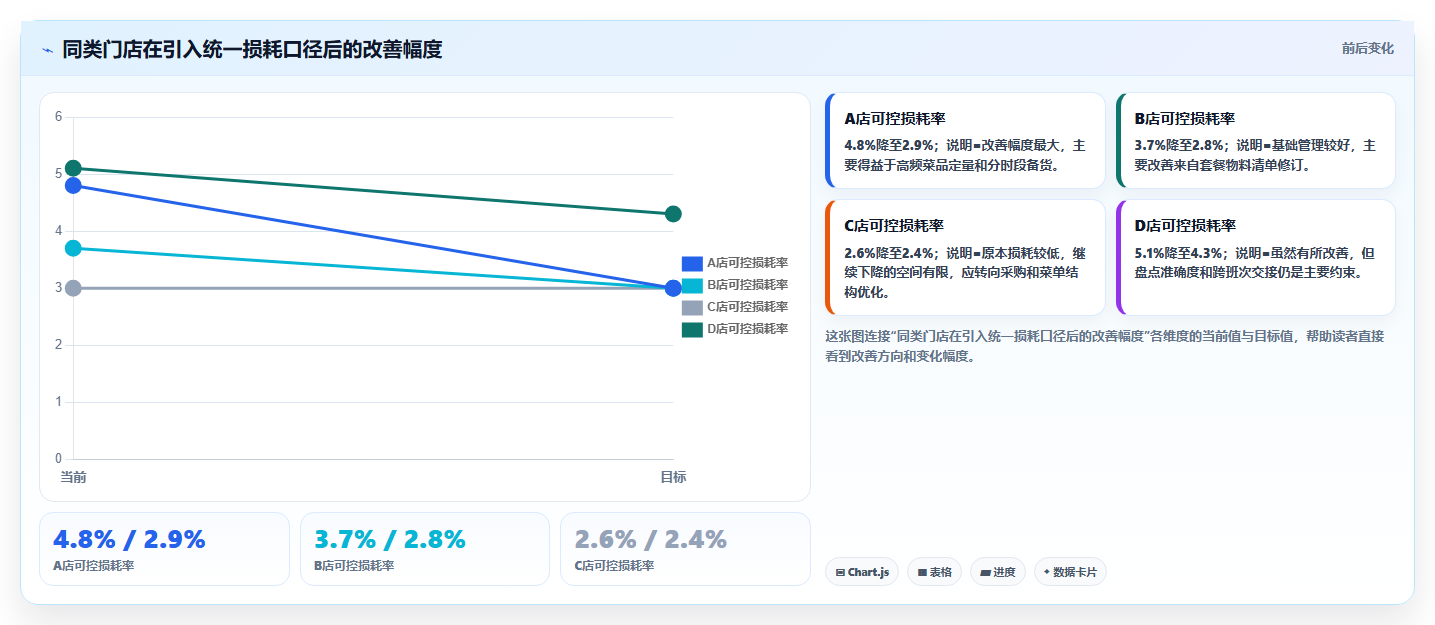Click the B店 cyan data point at 当前

(73, 248)
